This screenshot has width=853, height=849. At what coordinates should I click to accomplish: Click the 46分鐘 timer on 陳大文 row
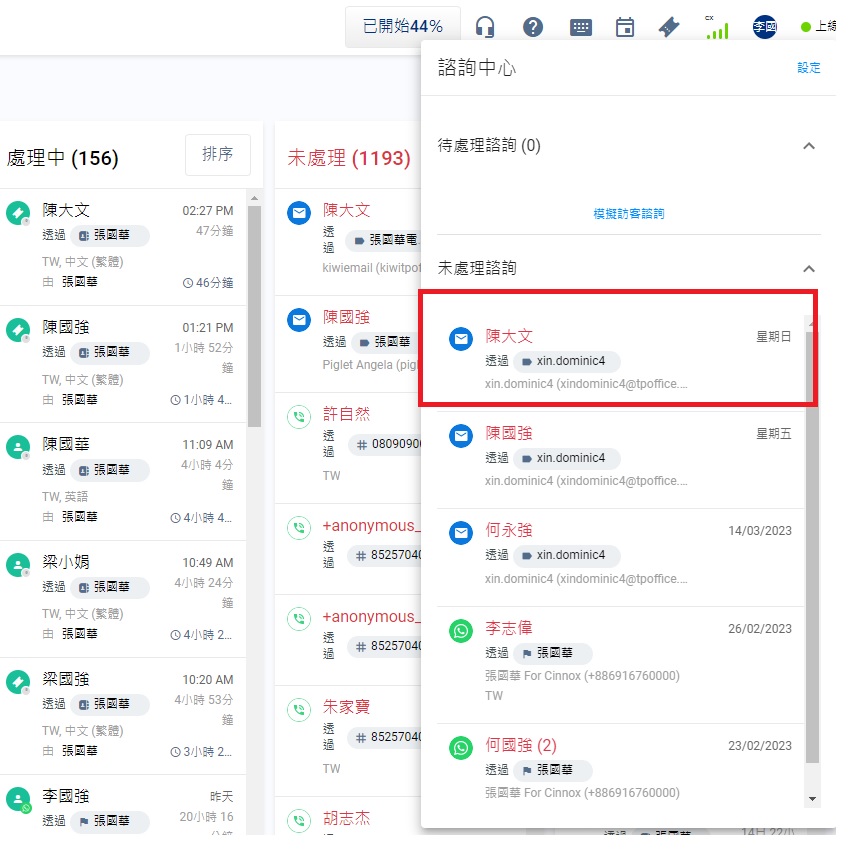click(208, 283)
